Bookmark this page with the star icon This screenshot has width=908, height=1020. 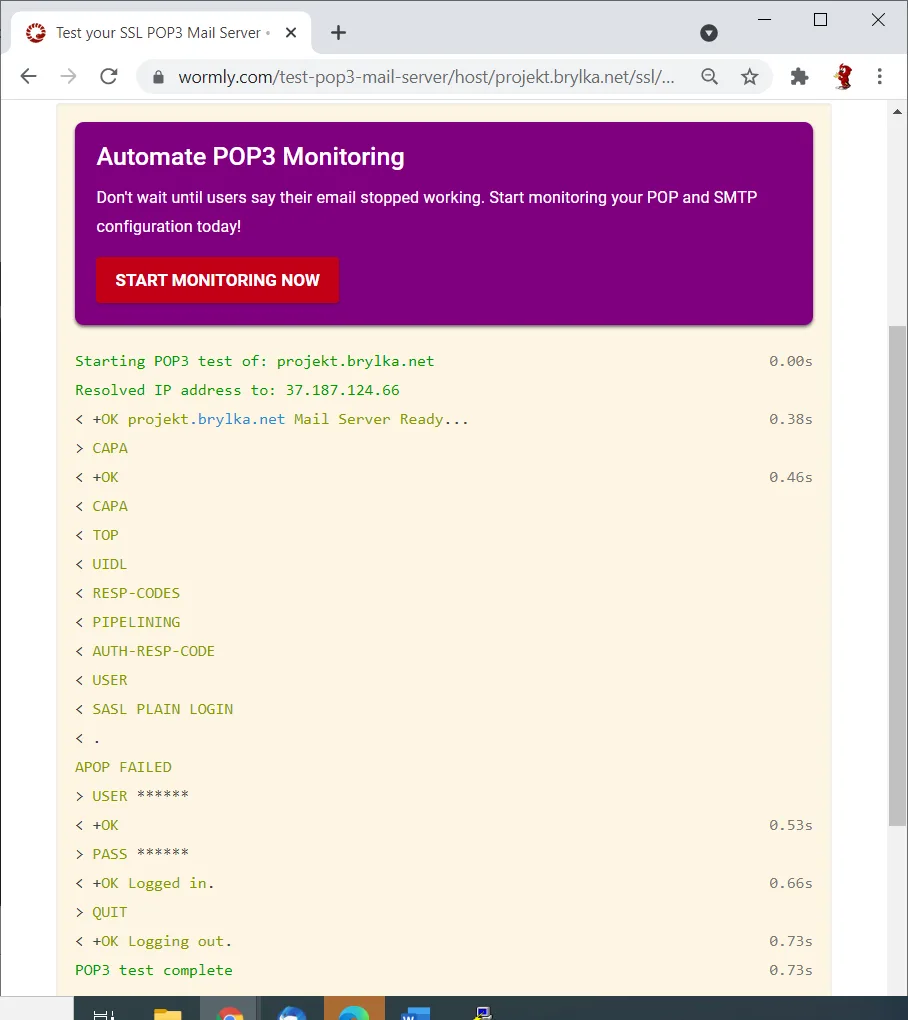pyautogui.click(x=750, y=77)
